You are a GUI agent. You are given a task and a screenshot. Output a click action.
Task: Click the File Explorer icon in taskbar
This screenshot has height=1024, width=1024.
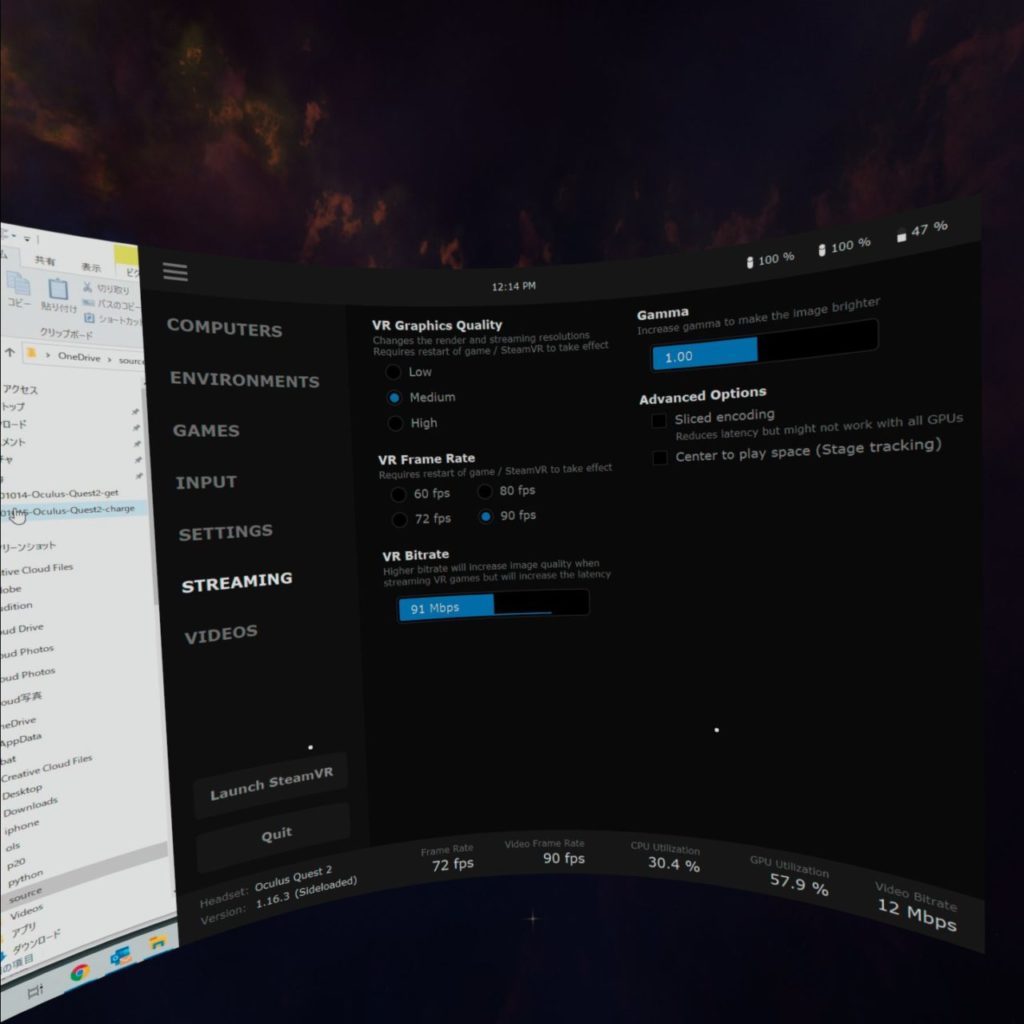pos(157,942)
